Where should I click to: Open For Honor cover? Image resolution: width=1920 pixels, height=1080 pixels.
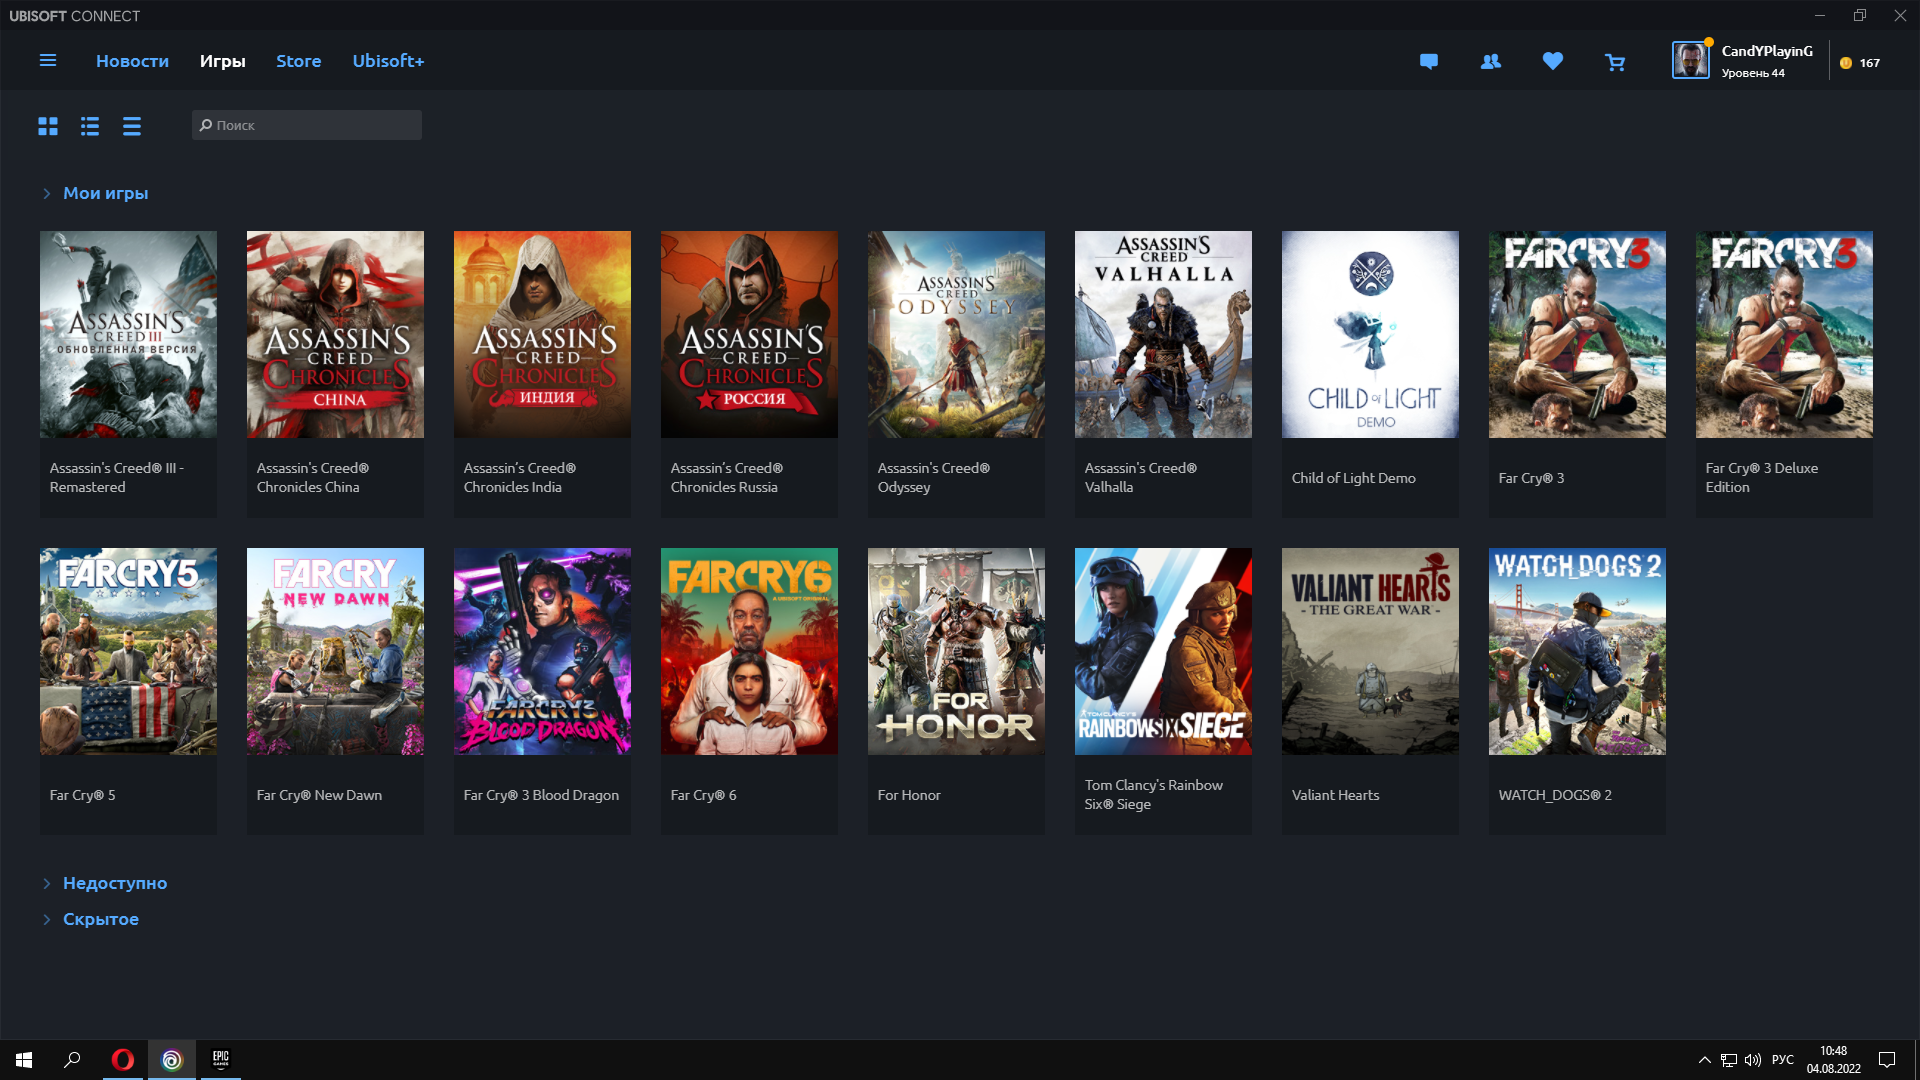[x=956, y=651]
